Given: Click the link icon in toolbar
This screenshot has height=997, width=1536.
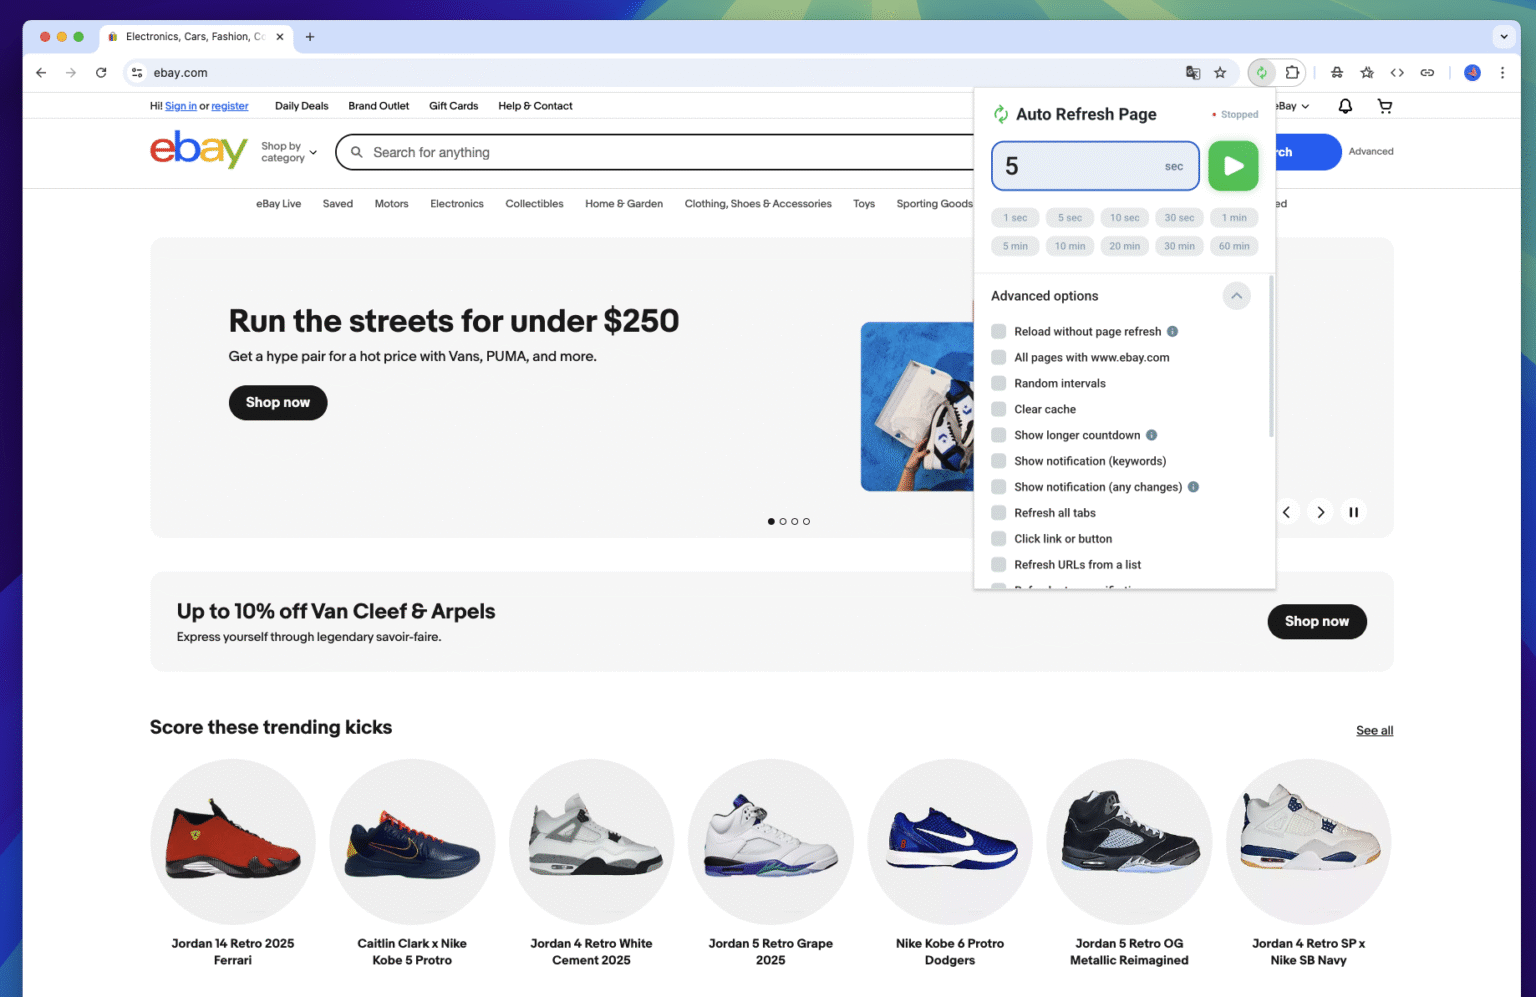Looking at the screenshot, I should [x=1427, y=72].
